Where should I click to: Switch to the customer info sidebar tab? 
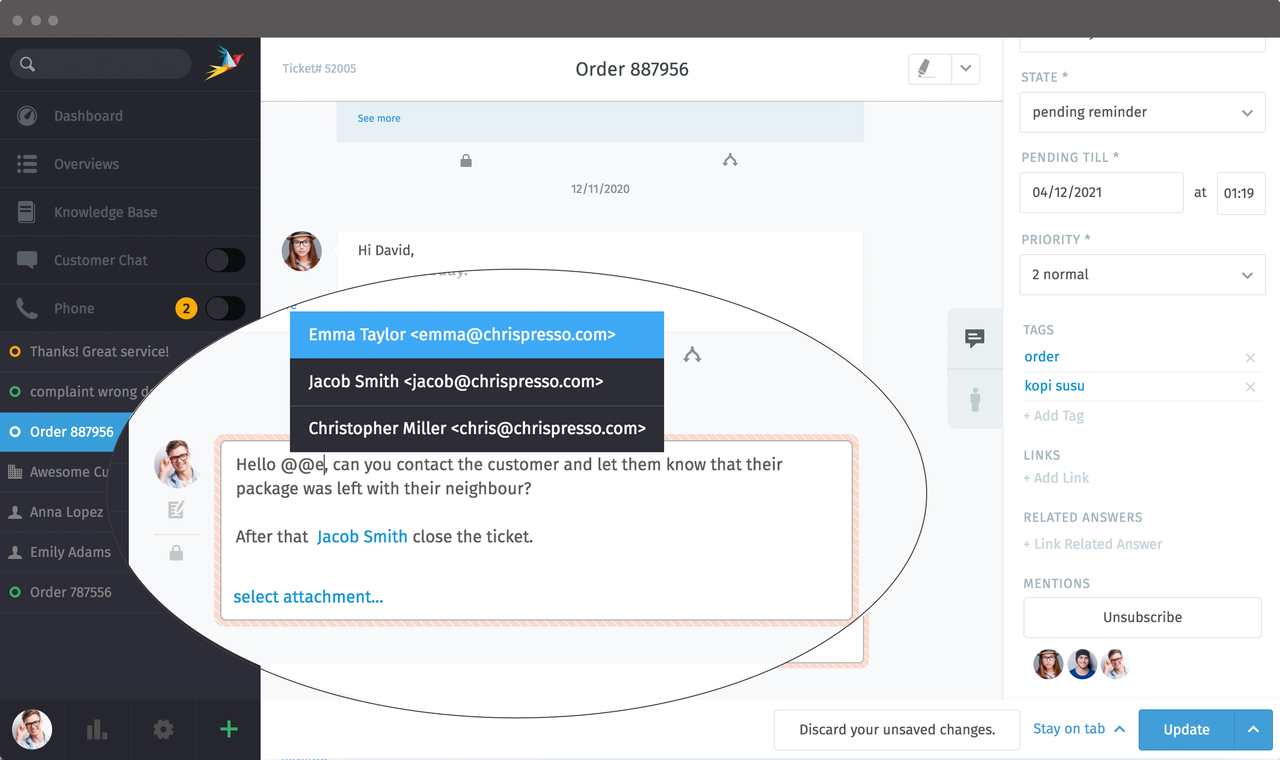click(x=974, y=399)
